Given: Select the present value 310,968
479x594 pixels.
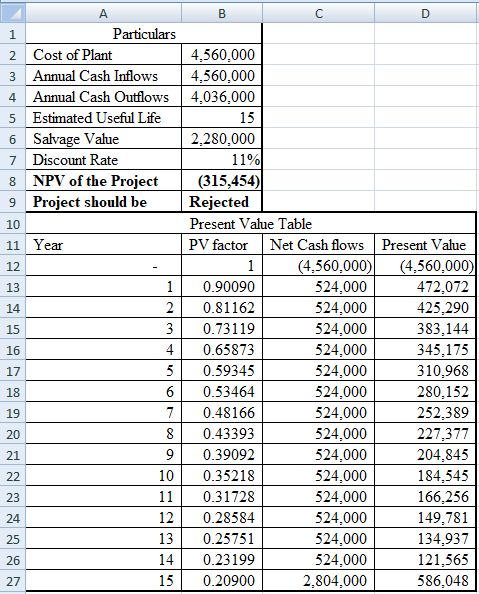Looking at the screenshot, I should click(x=425, y=371).
